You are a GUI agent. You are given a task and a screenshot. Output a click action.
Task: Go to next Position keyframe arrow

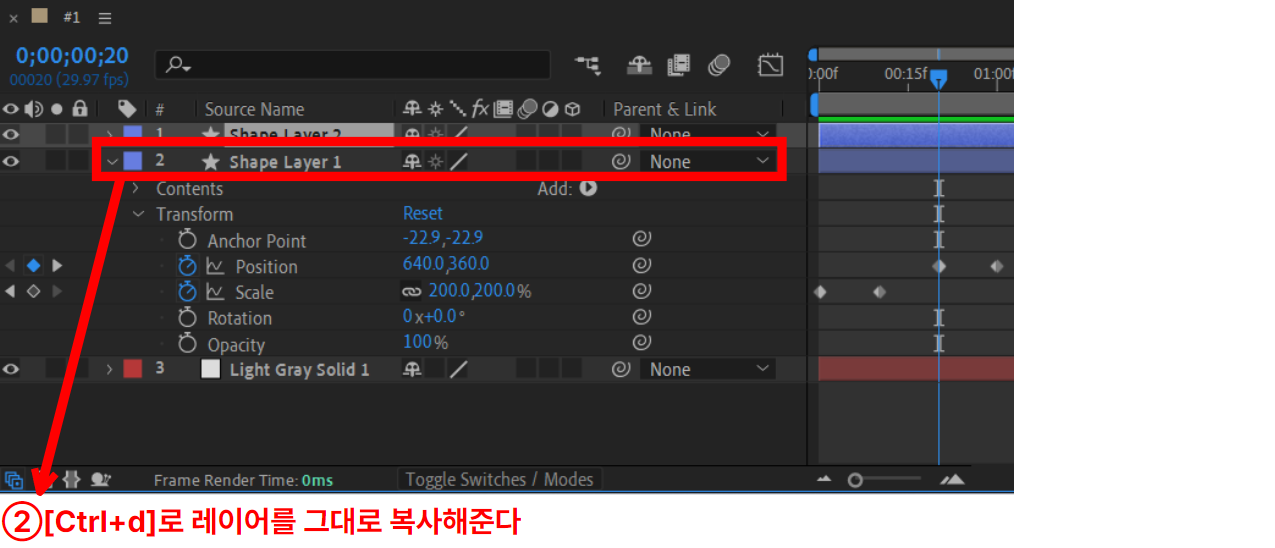point(57,265)
